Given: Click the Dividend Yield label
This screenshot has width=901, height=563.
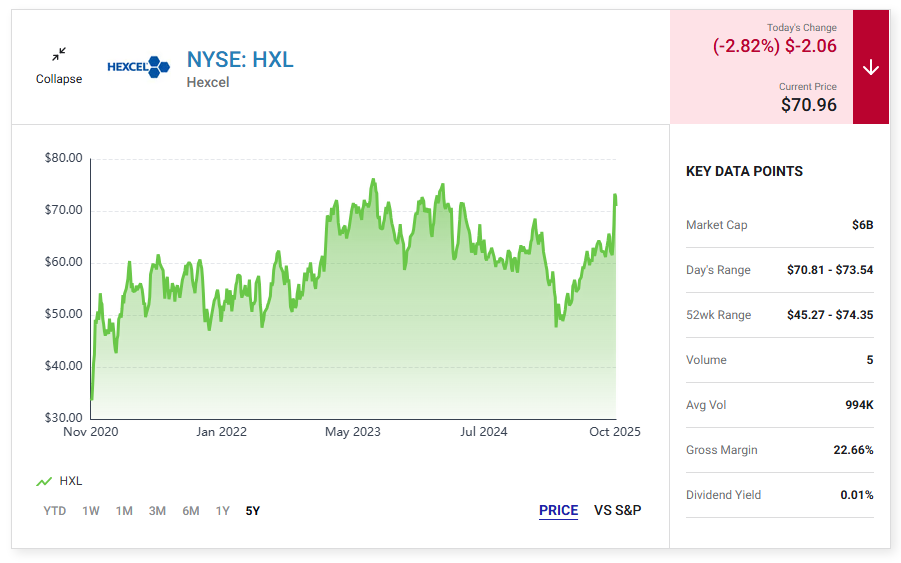Looking at the screenshot, I should point(723,495).
